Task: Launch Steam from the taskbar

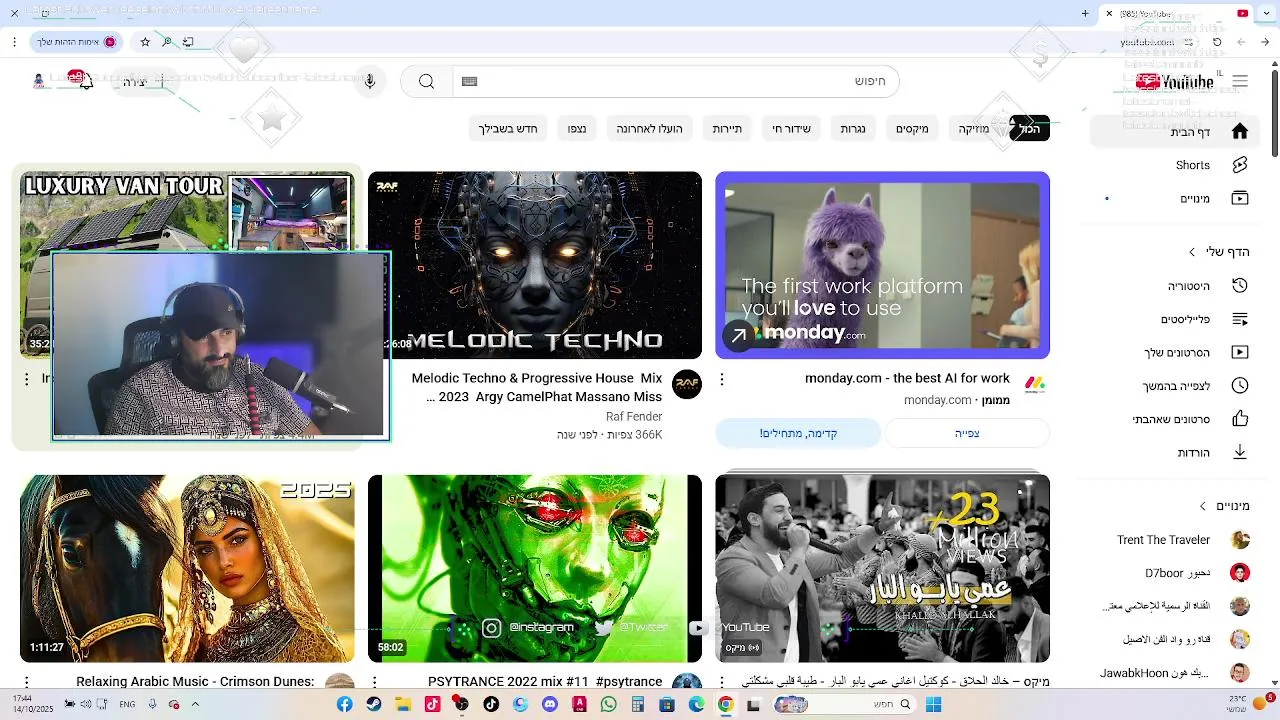Action: [x=373, y=704]
